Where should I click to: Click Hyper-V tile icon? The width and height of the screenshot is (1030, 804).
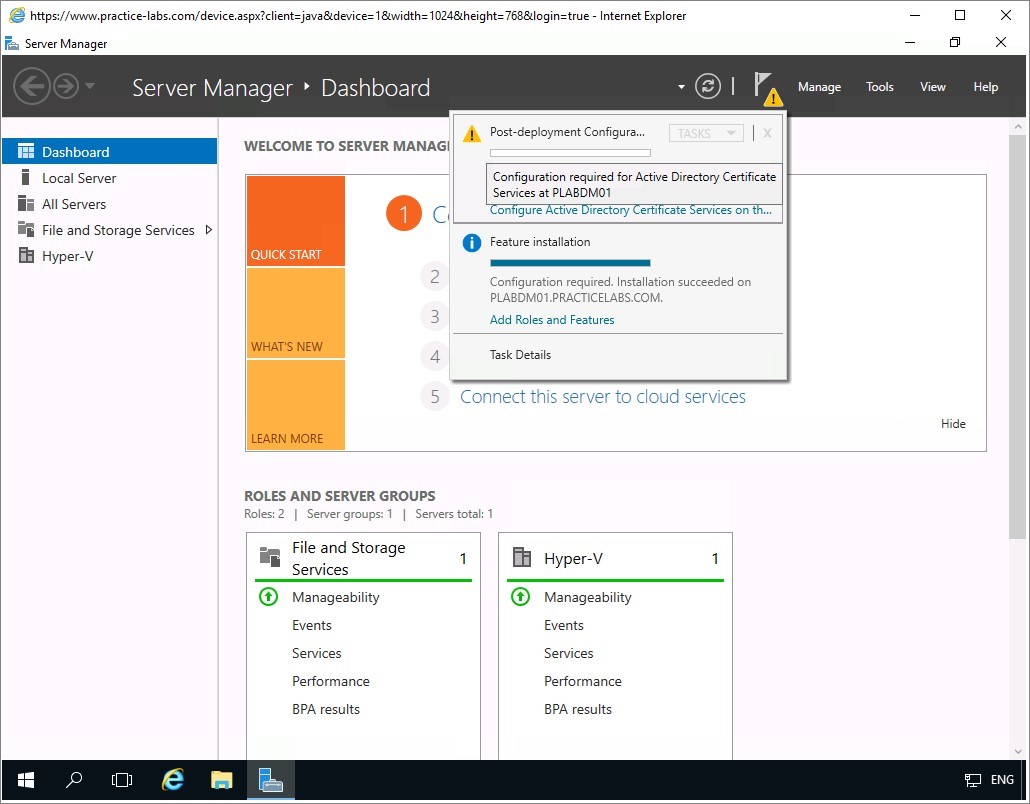click(522, 557)
